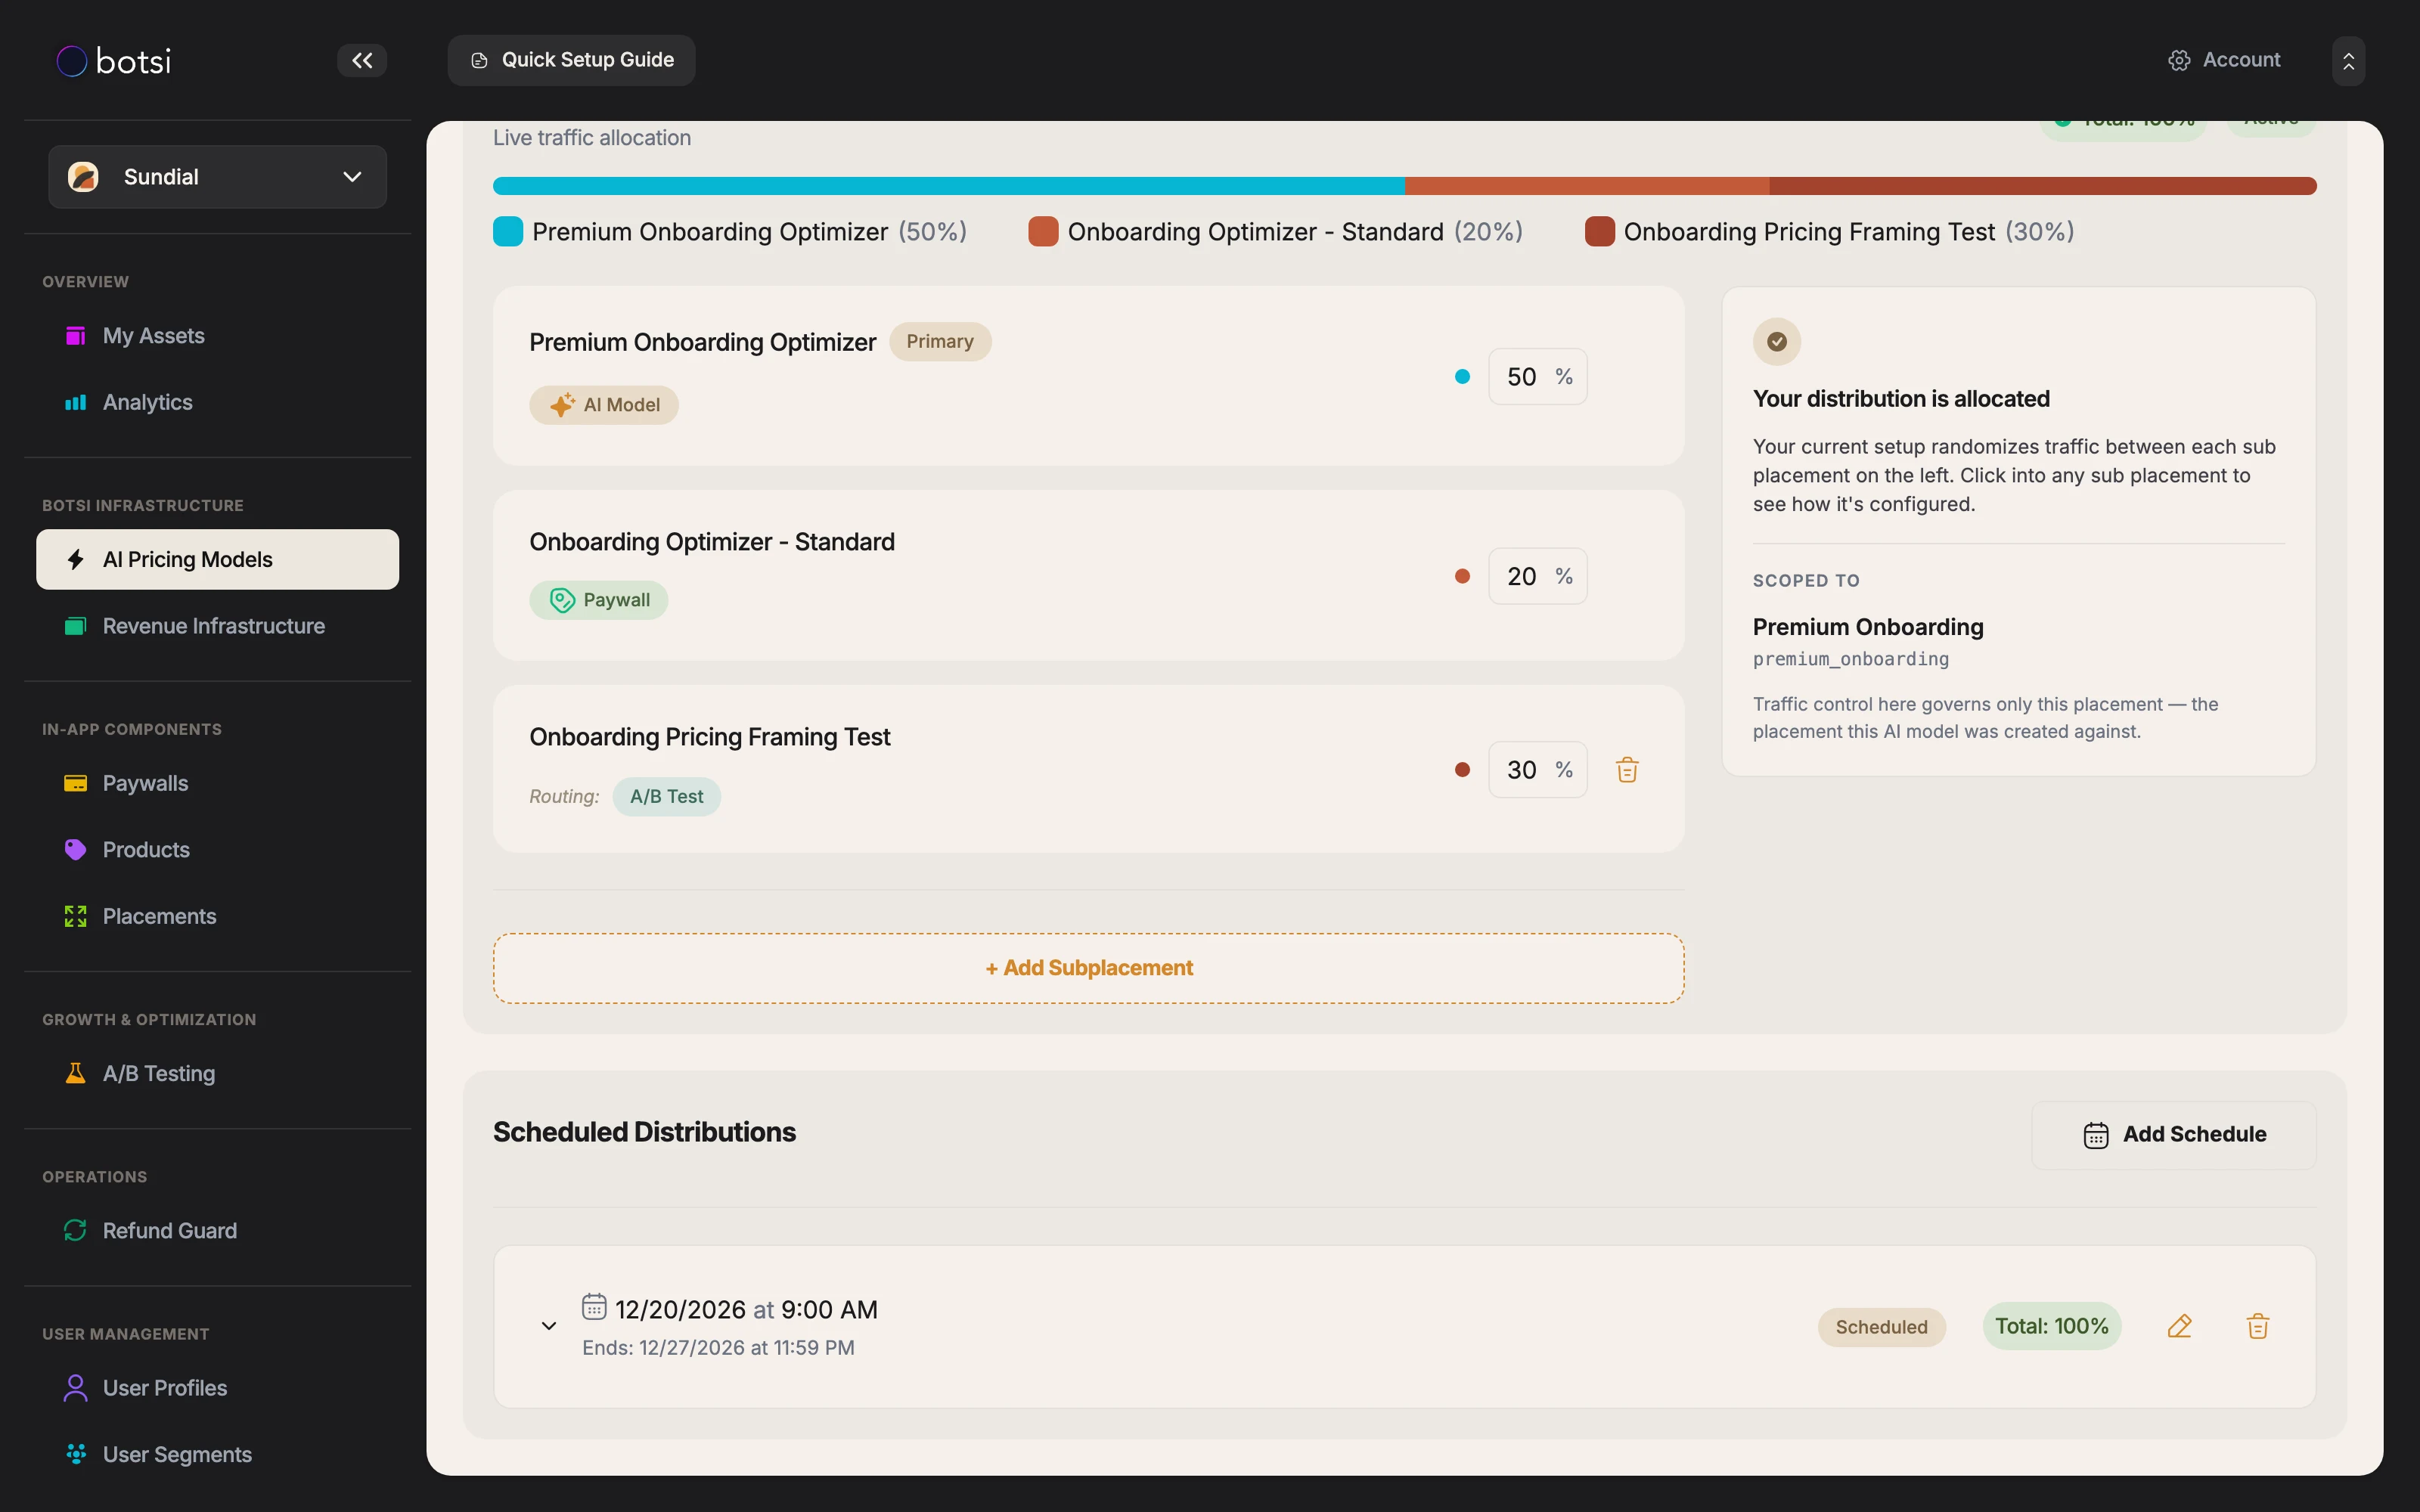Click the Paywalls card icon
Viewport: 2420px width, 1512px height.
click(x=75, y=783)
